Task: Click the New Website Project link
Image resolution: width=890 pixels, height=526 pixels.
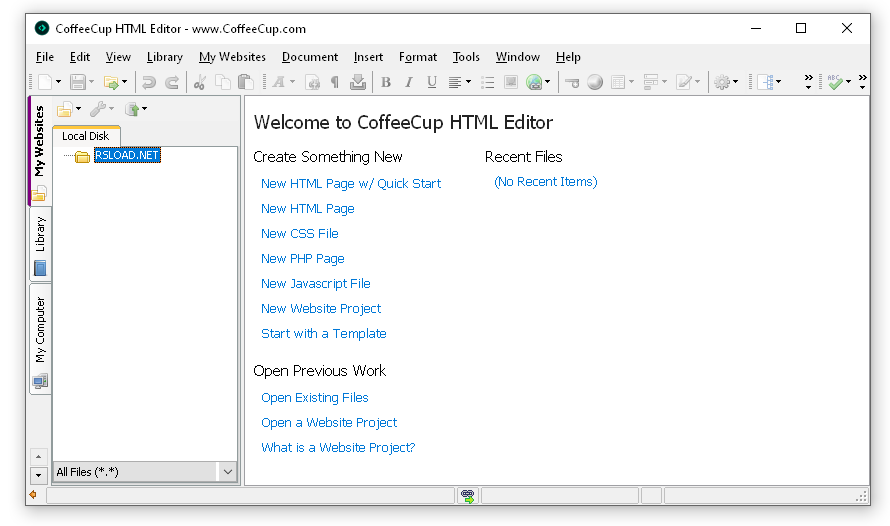Action: (x=321, y=309)
